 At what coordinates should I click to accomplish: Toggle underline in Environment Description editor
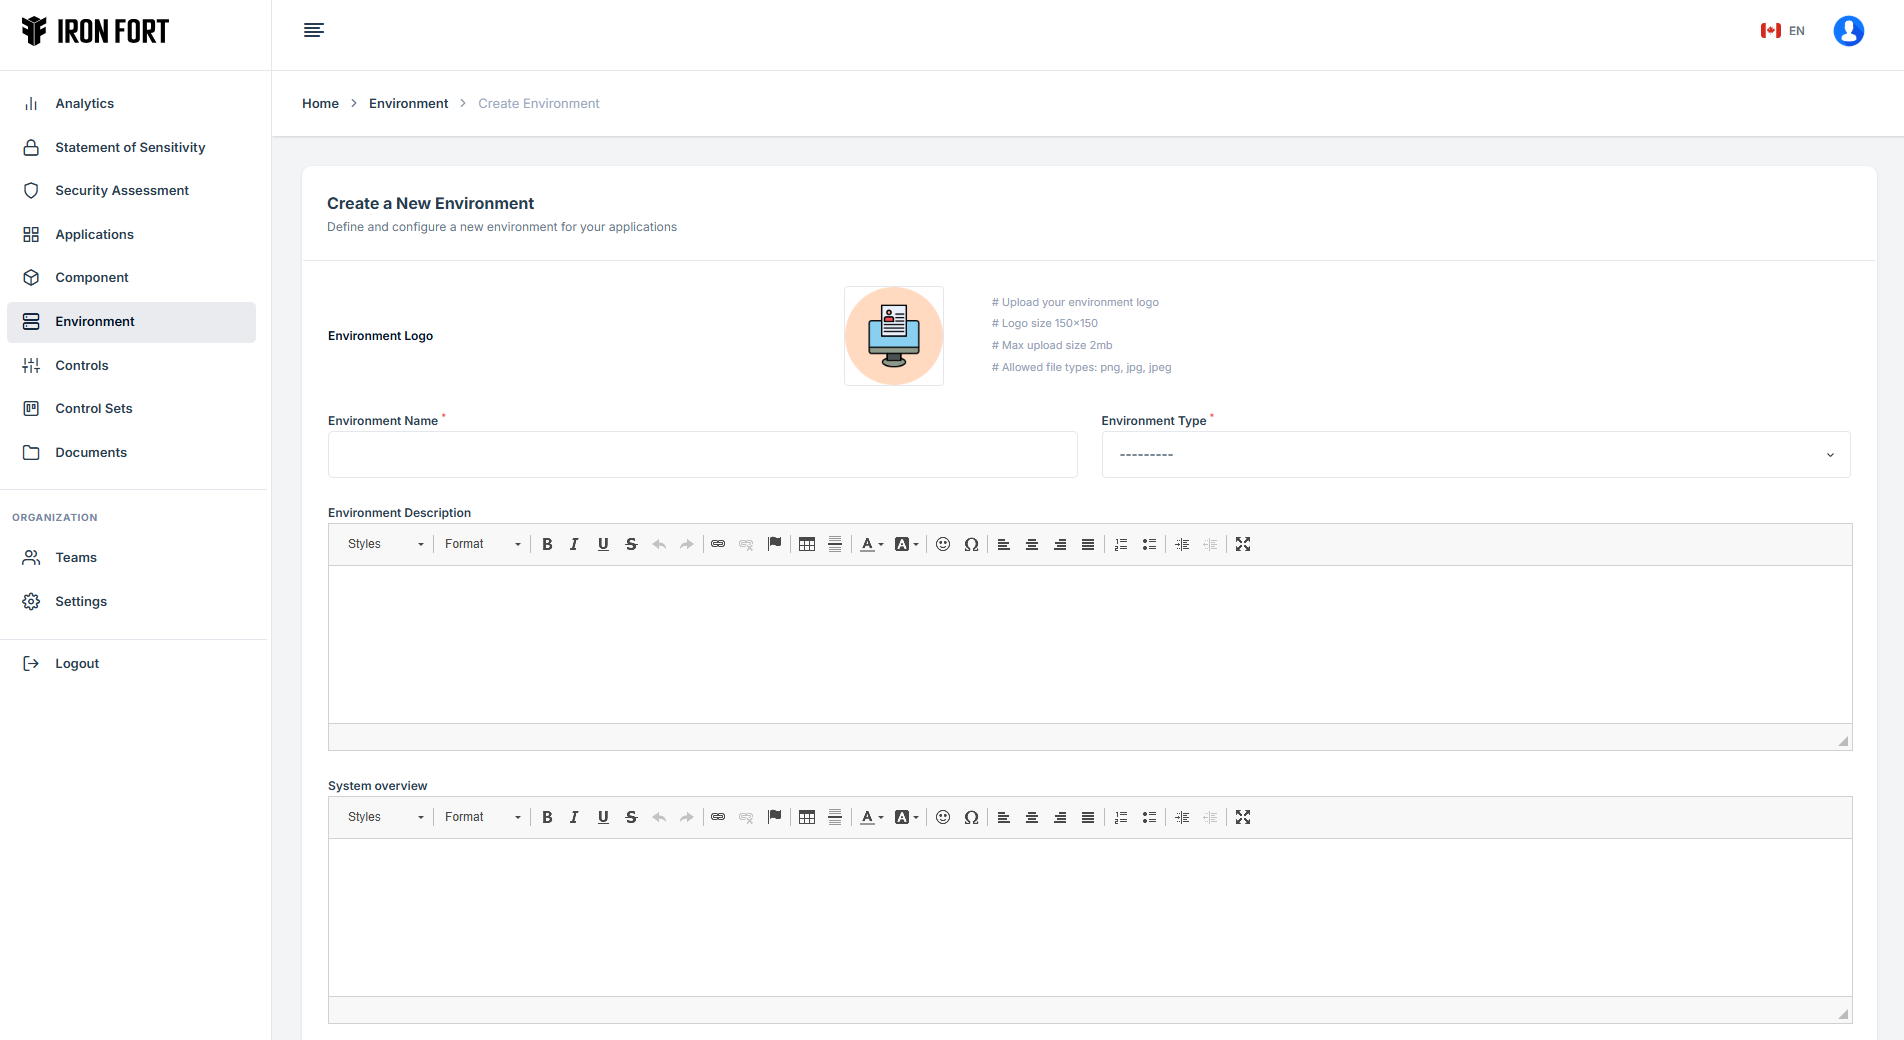pyautogui.click(x=603, y=544)
